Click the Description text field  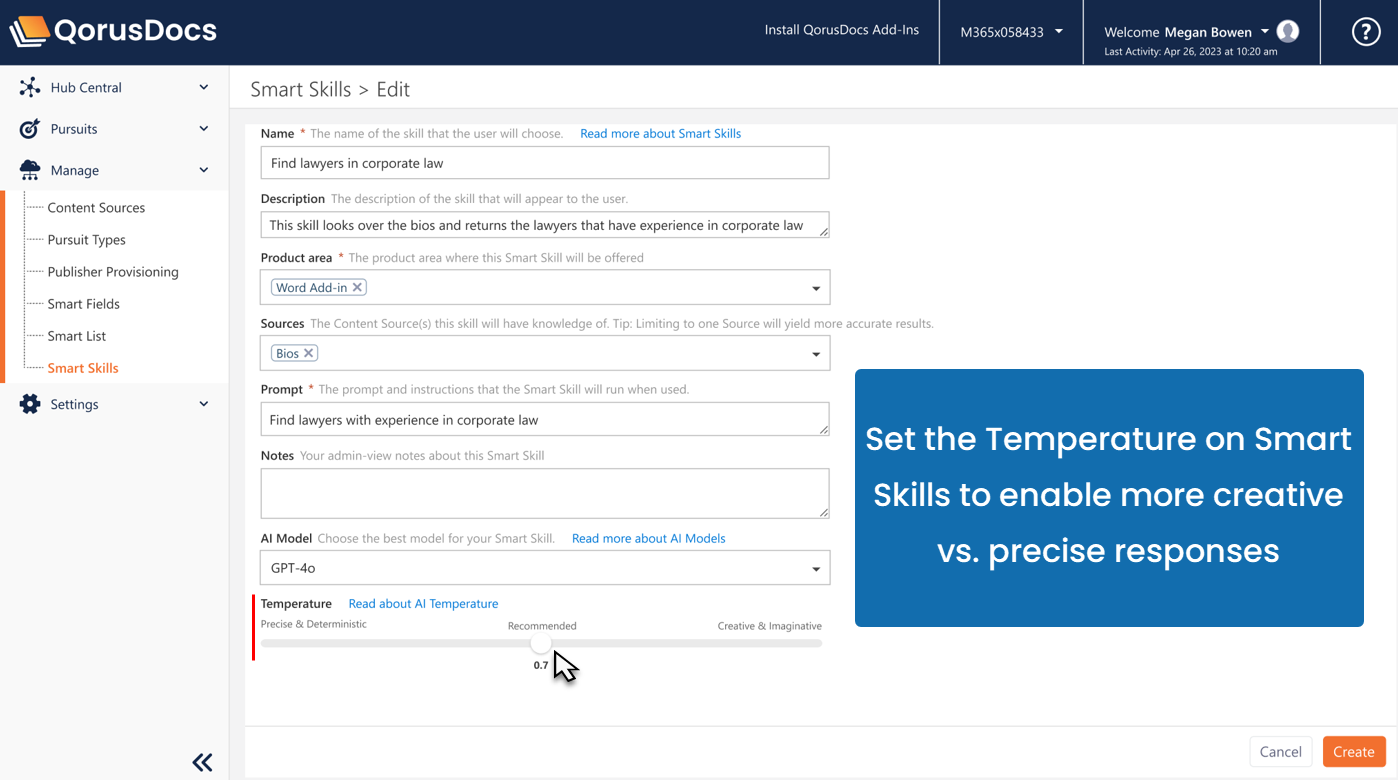pyautogui.click(x=545, y=225)
